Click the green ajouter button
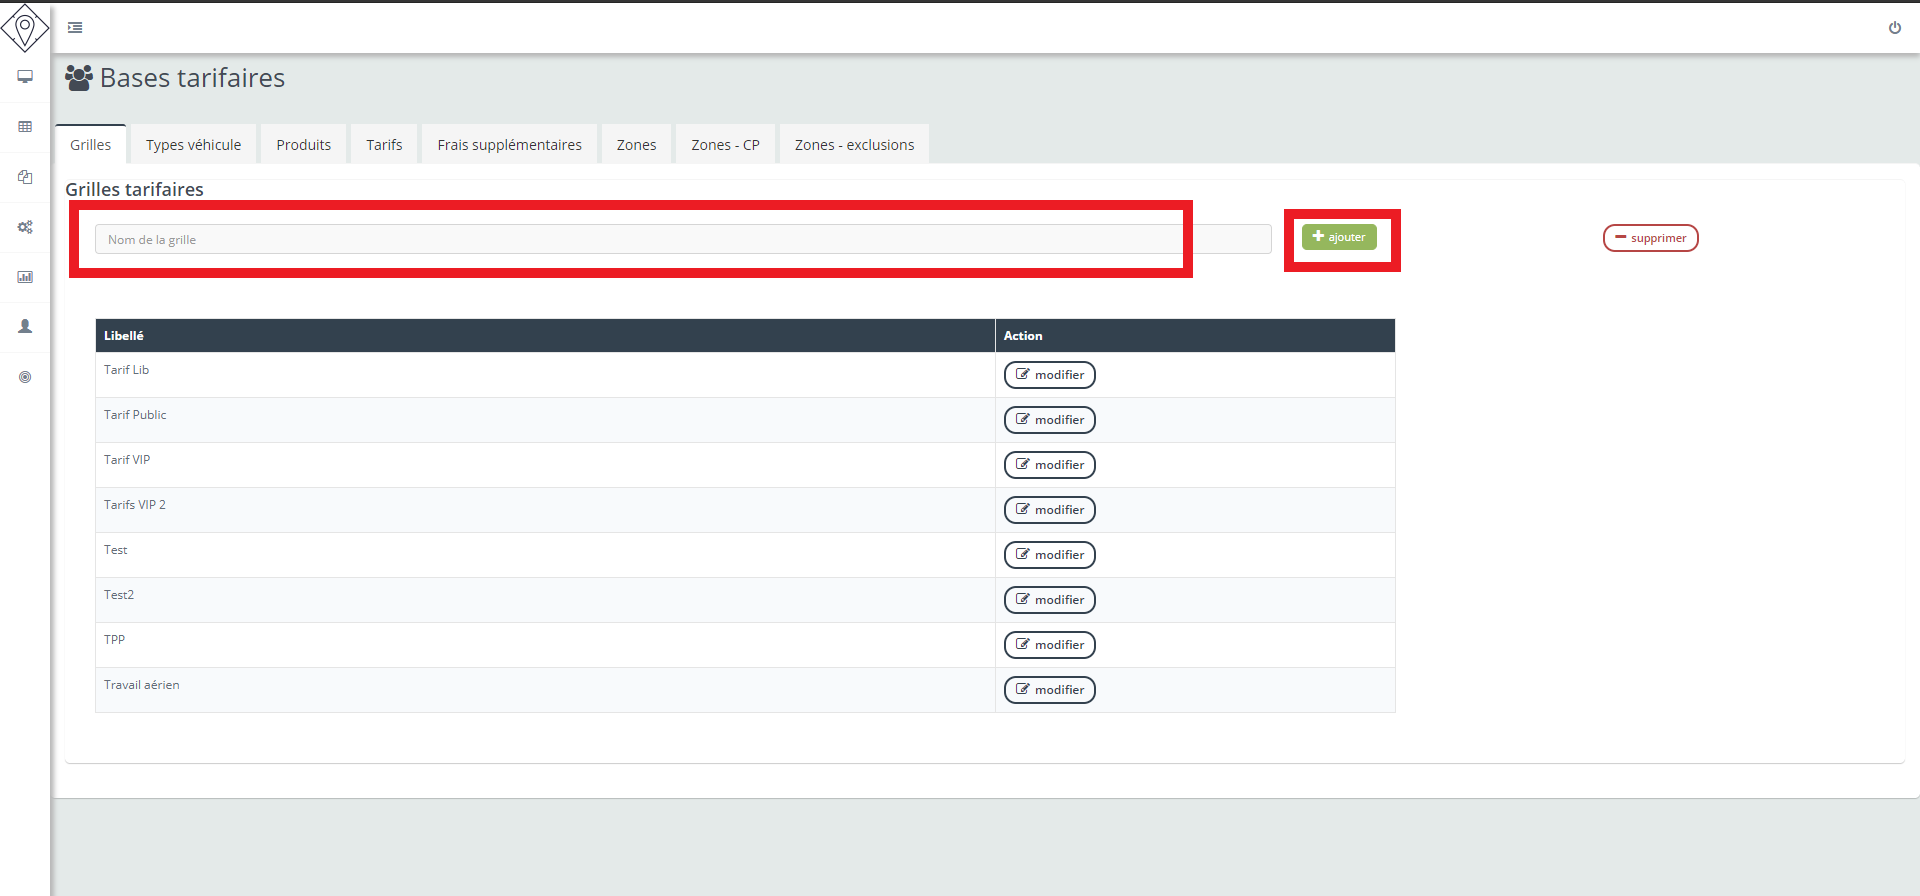 click(1339, 237)
